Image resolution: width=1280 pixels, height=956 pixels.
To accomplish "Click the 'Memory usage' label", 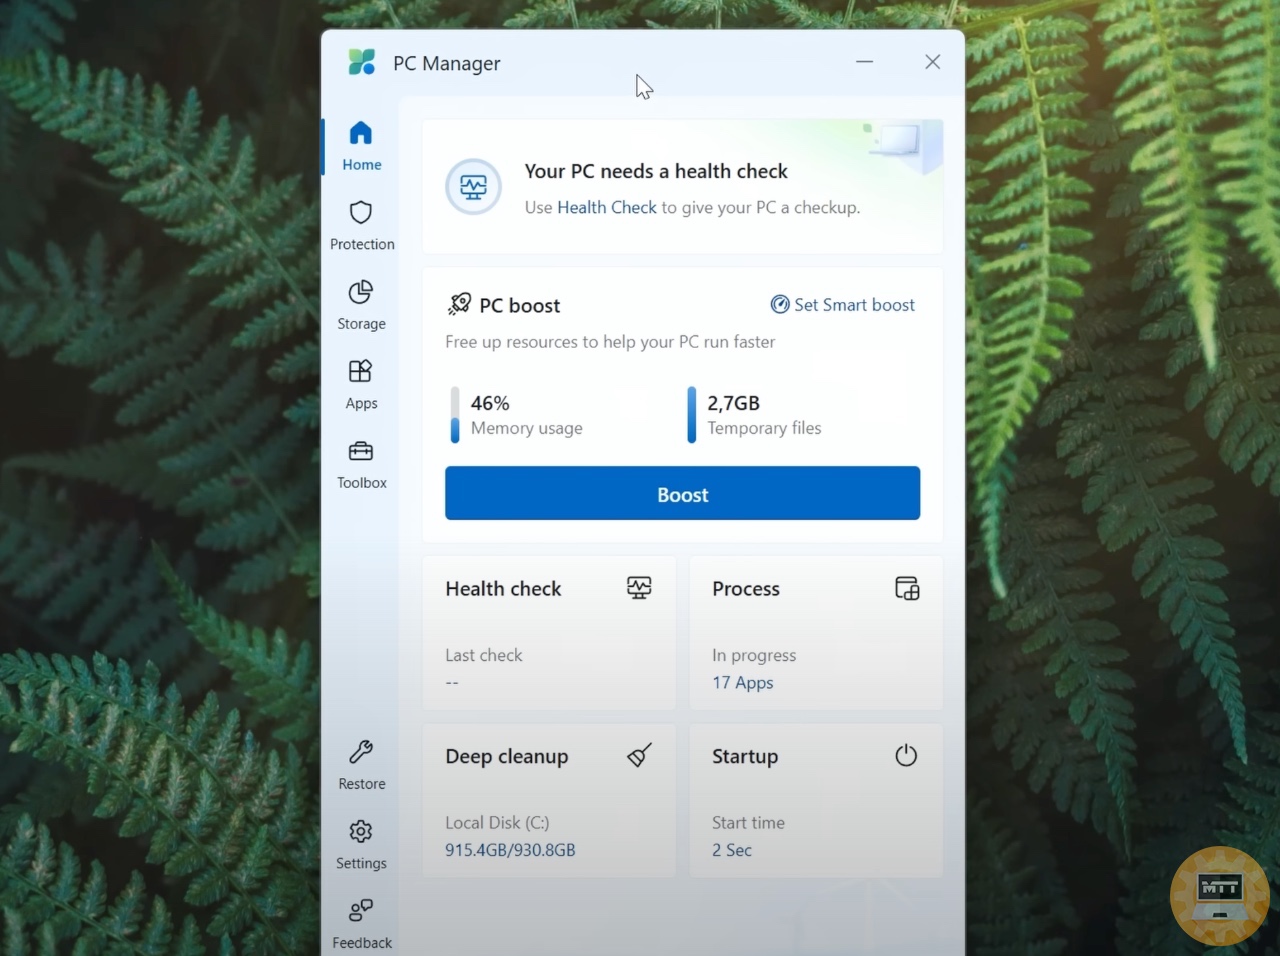I will pos(527,428).
